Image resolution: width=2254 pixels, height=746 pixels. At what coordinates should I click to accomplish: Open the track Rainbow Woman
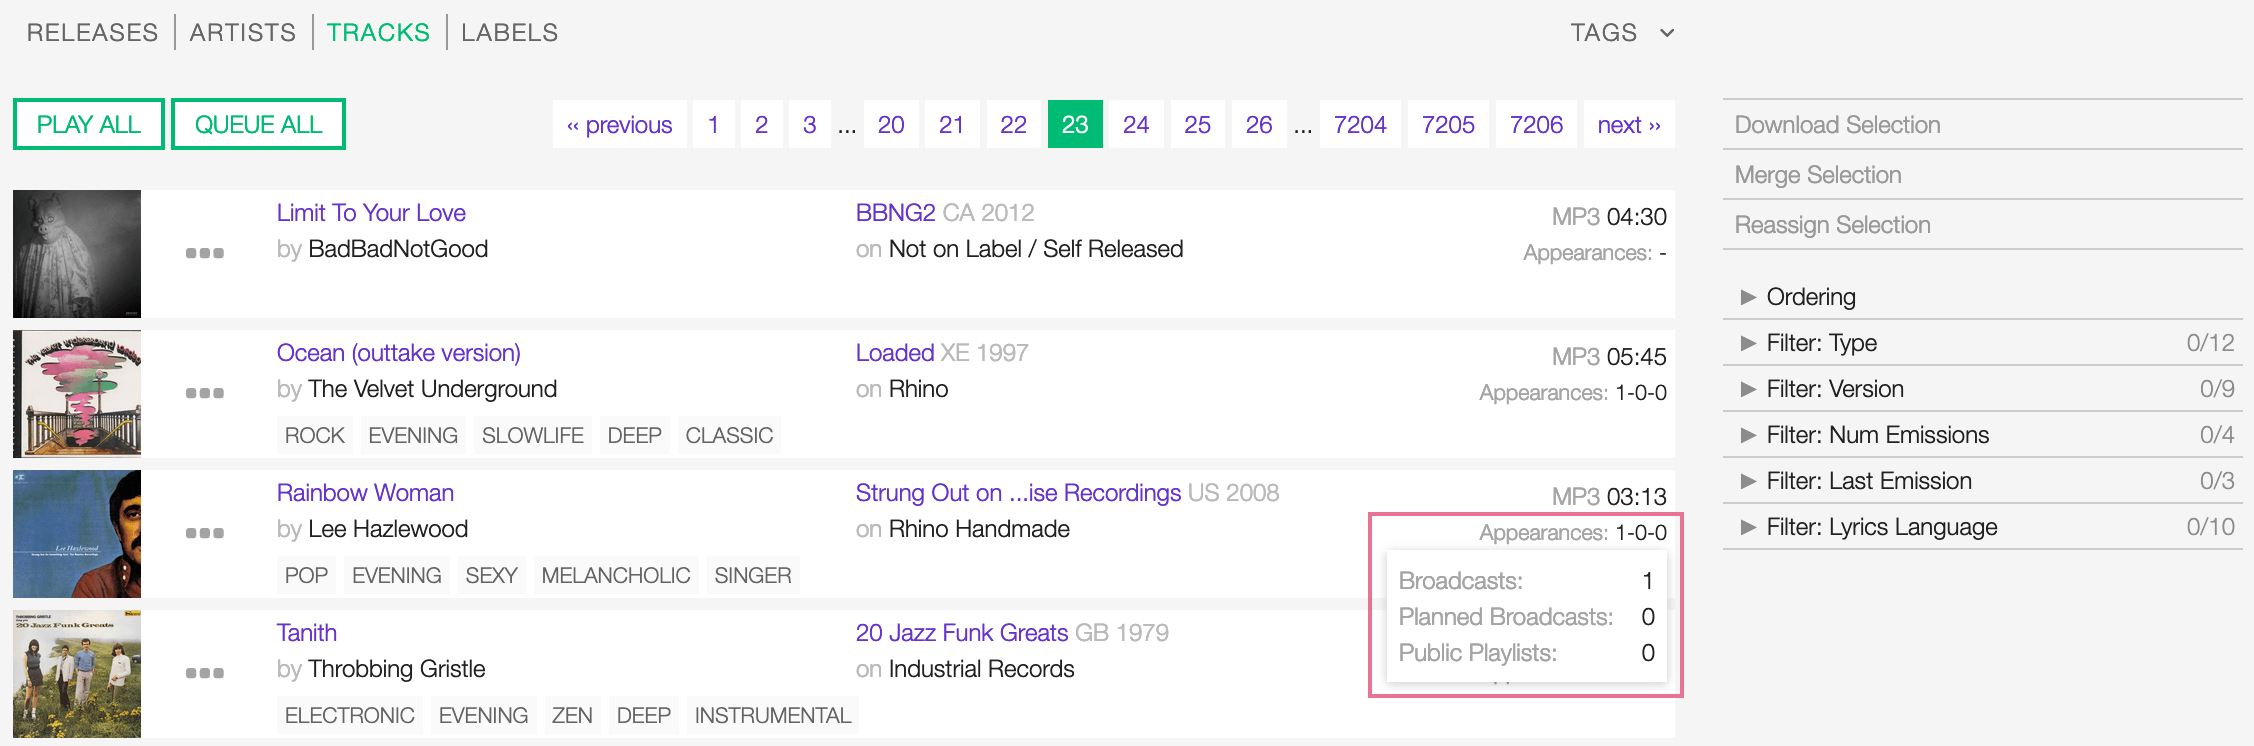click(x=365, y=493)
